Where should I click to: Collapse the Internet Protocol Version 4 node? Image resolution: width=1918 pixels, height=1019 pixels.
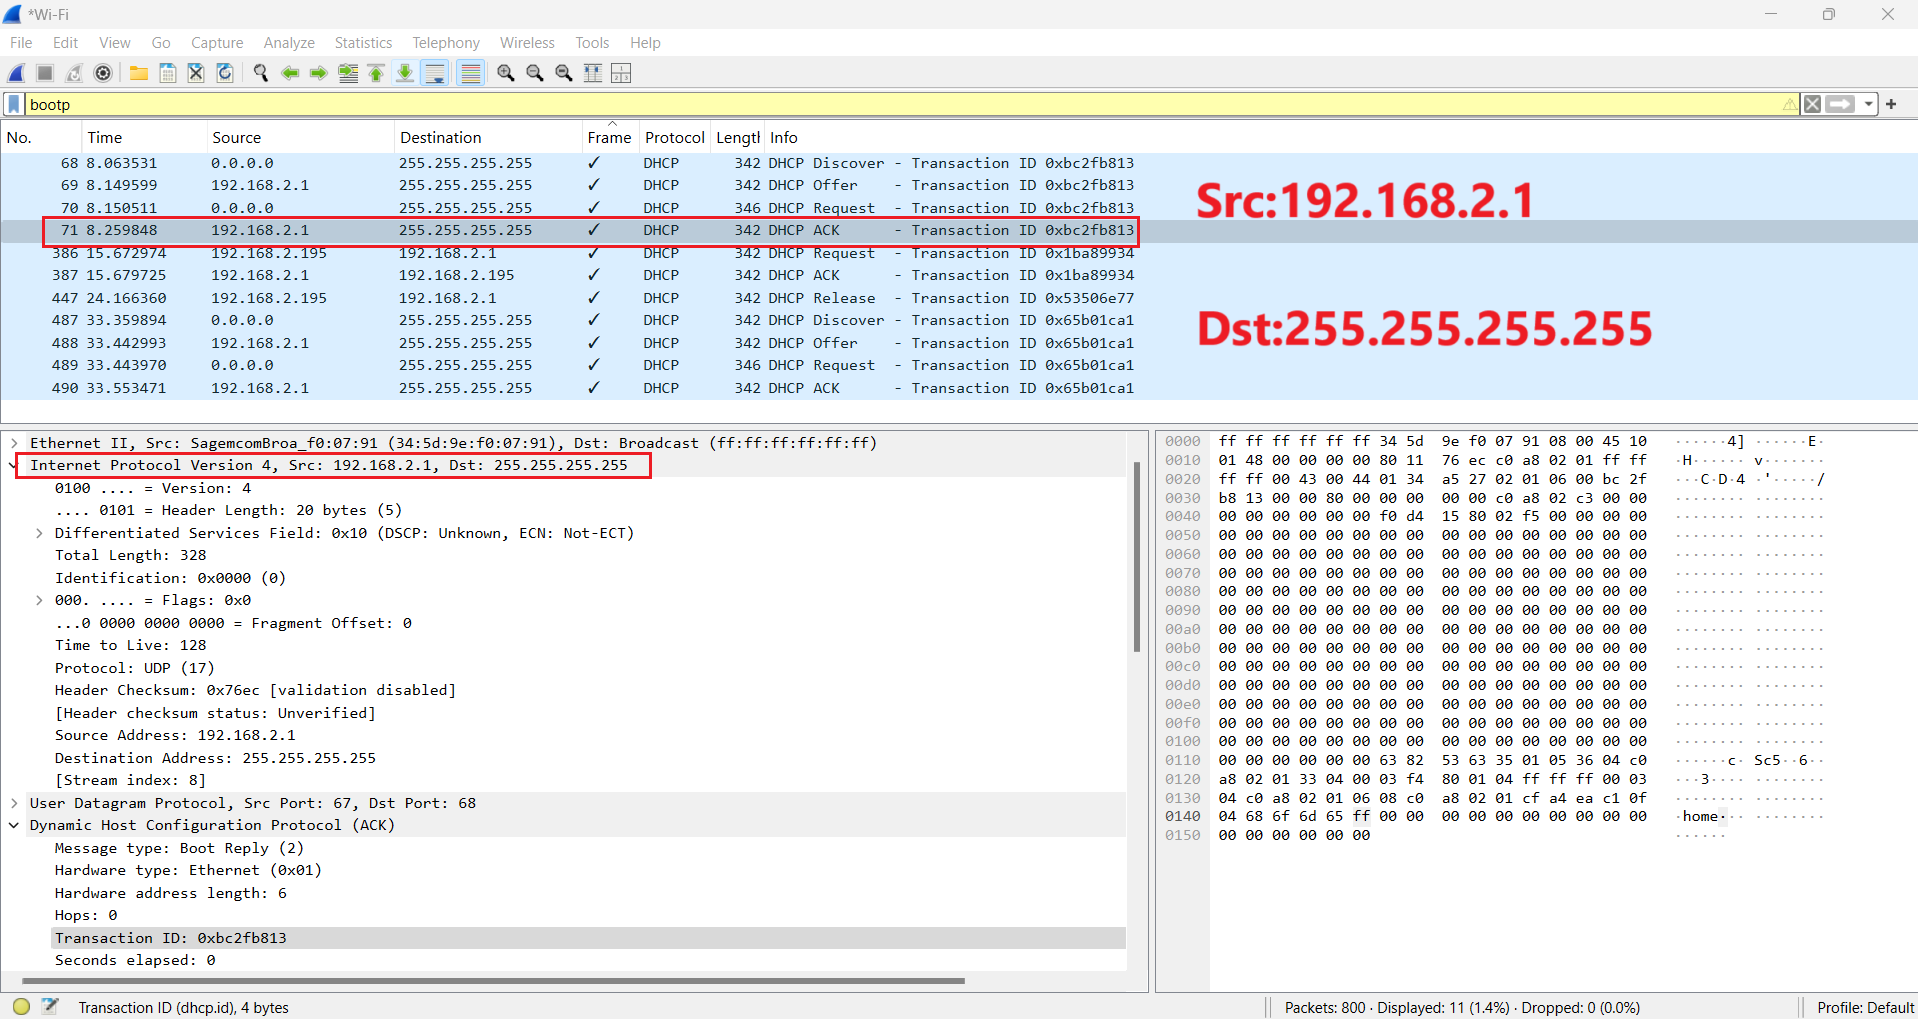(x=14, y=465)
